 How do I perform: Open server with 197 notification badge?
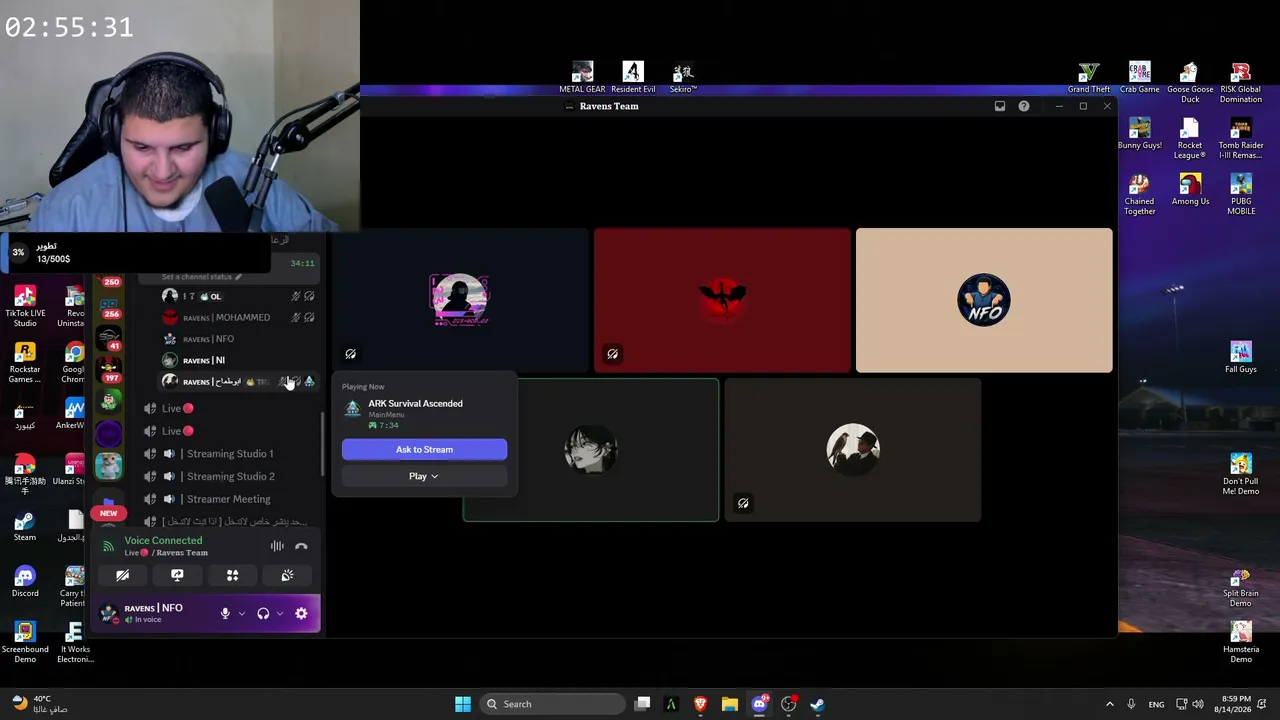pos(109,369)
